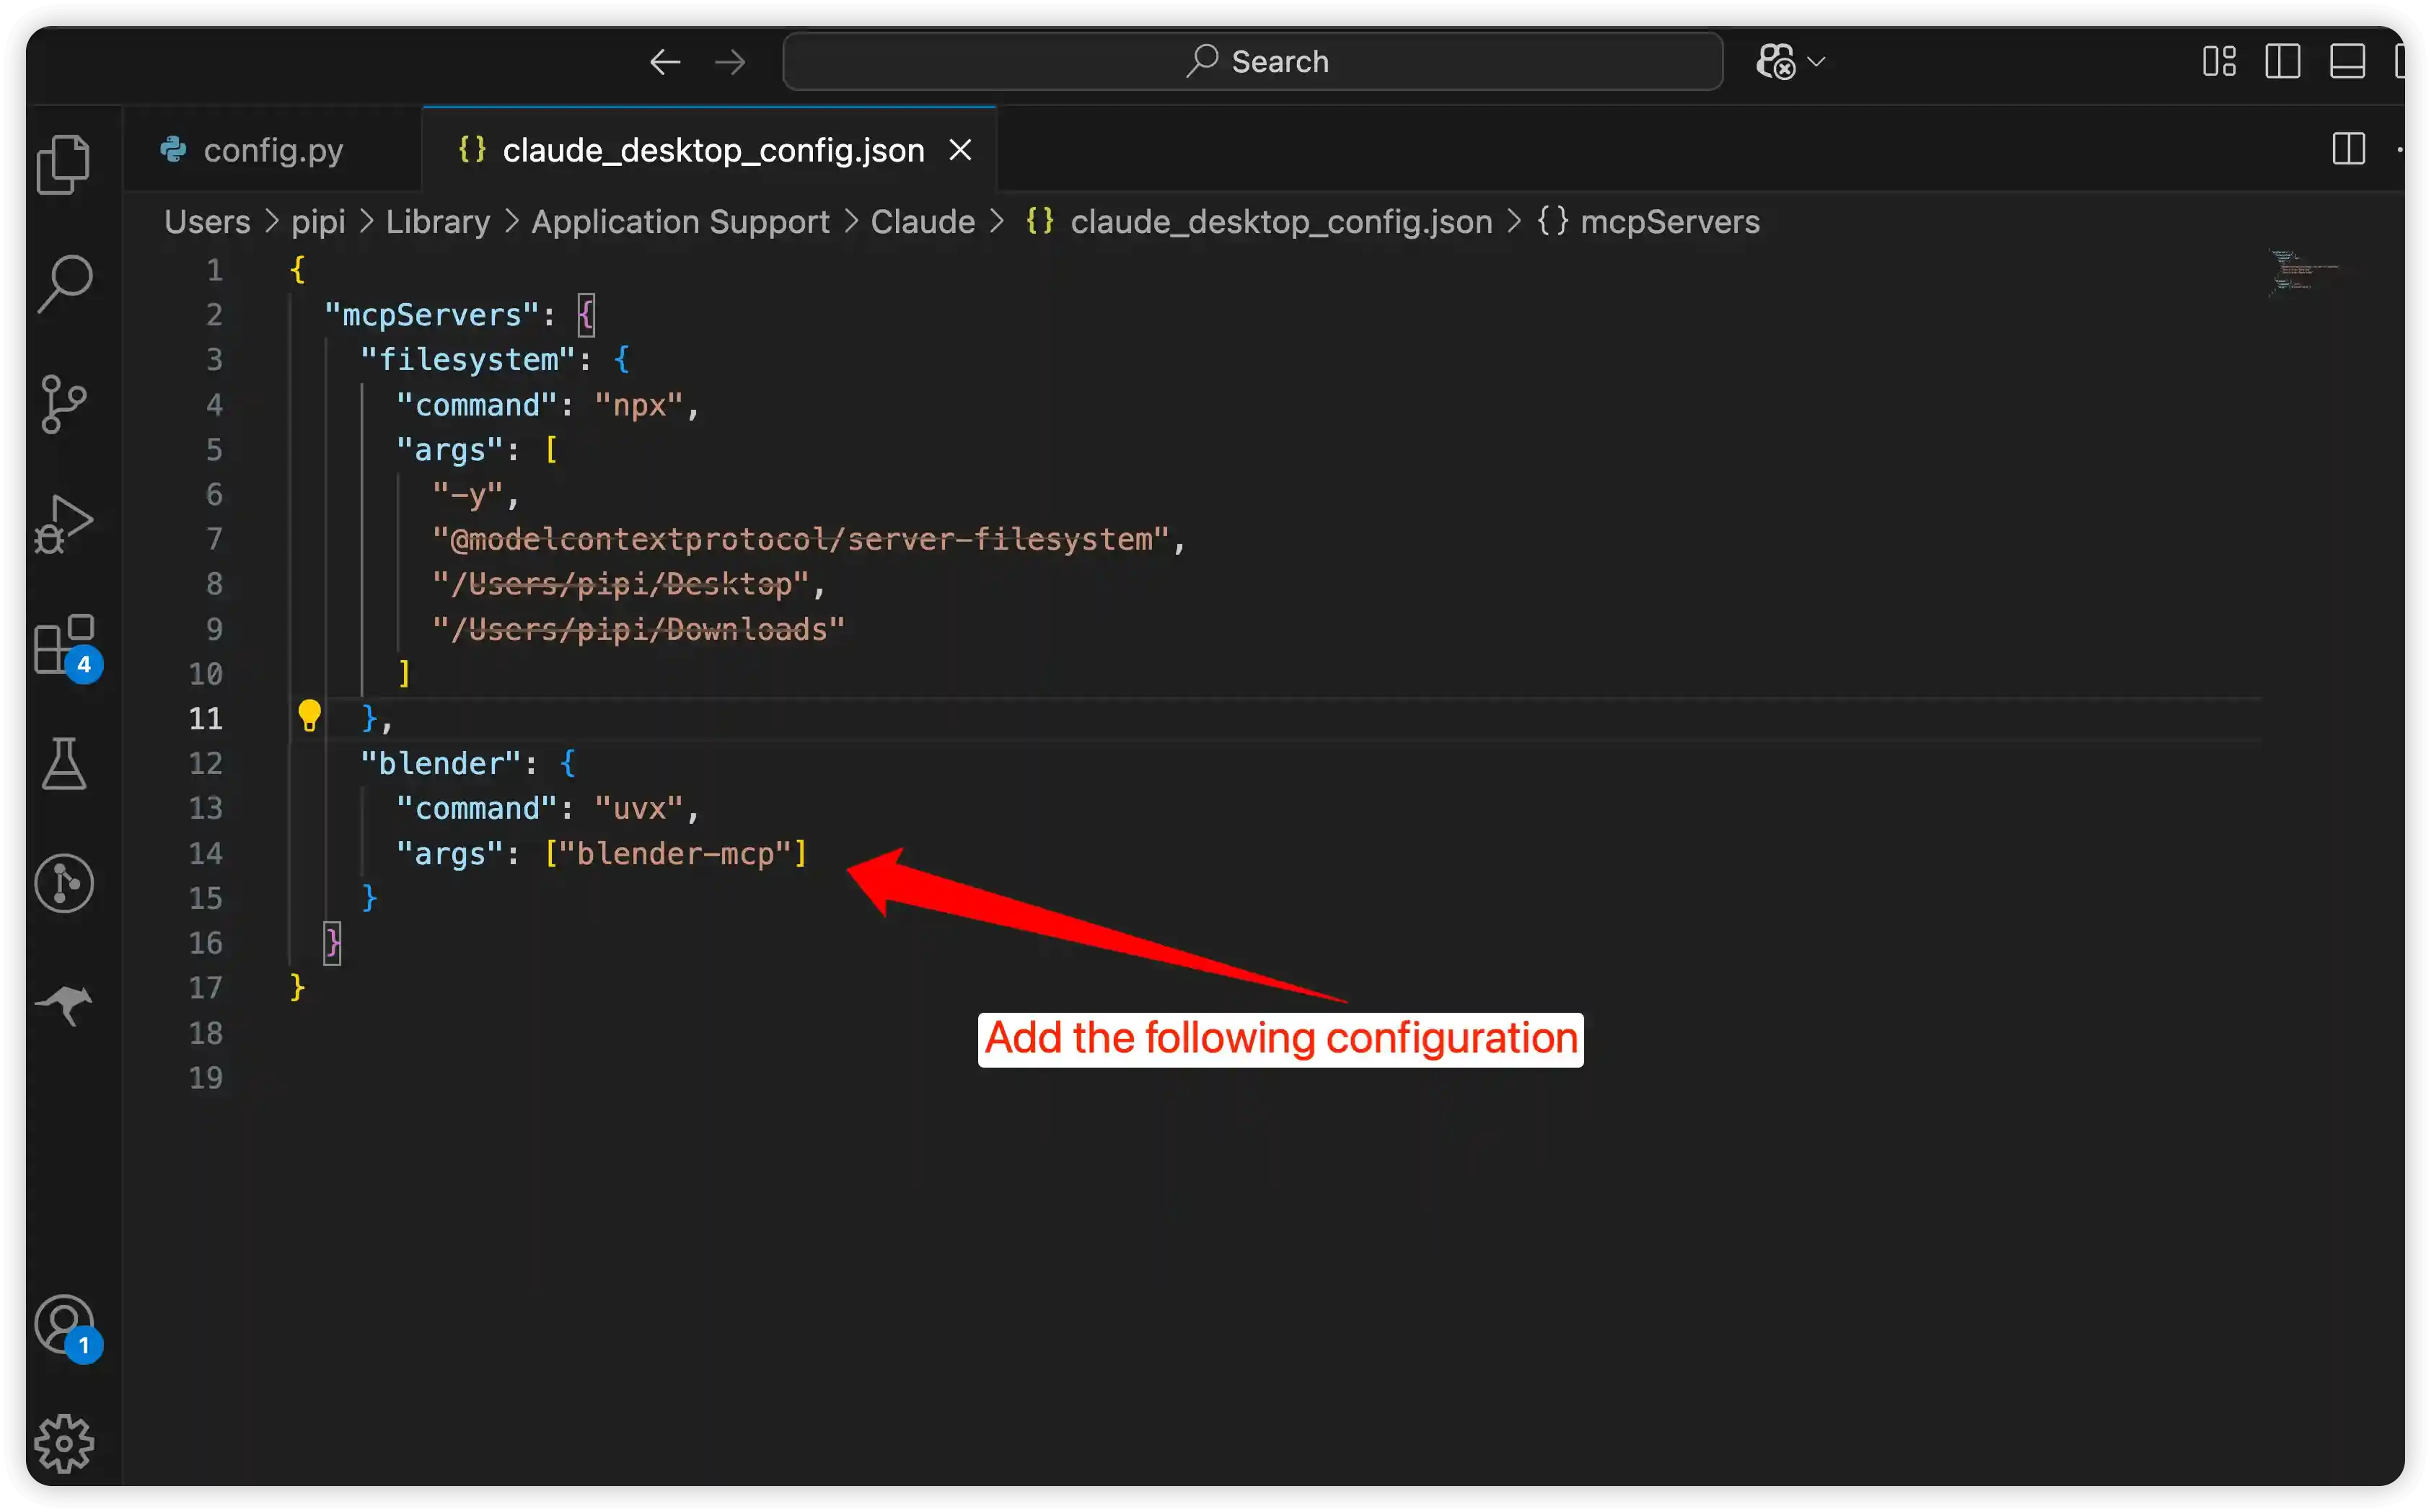
Task: Open the Manage gear settings icon
Action: click(64, 1443)
